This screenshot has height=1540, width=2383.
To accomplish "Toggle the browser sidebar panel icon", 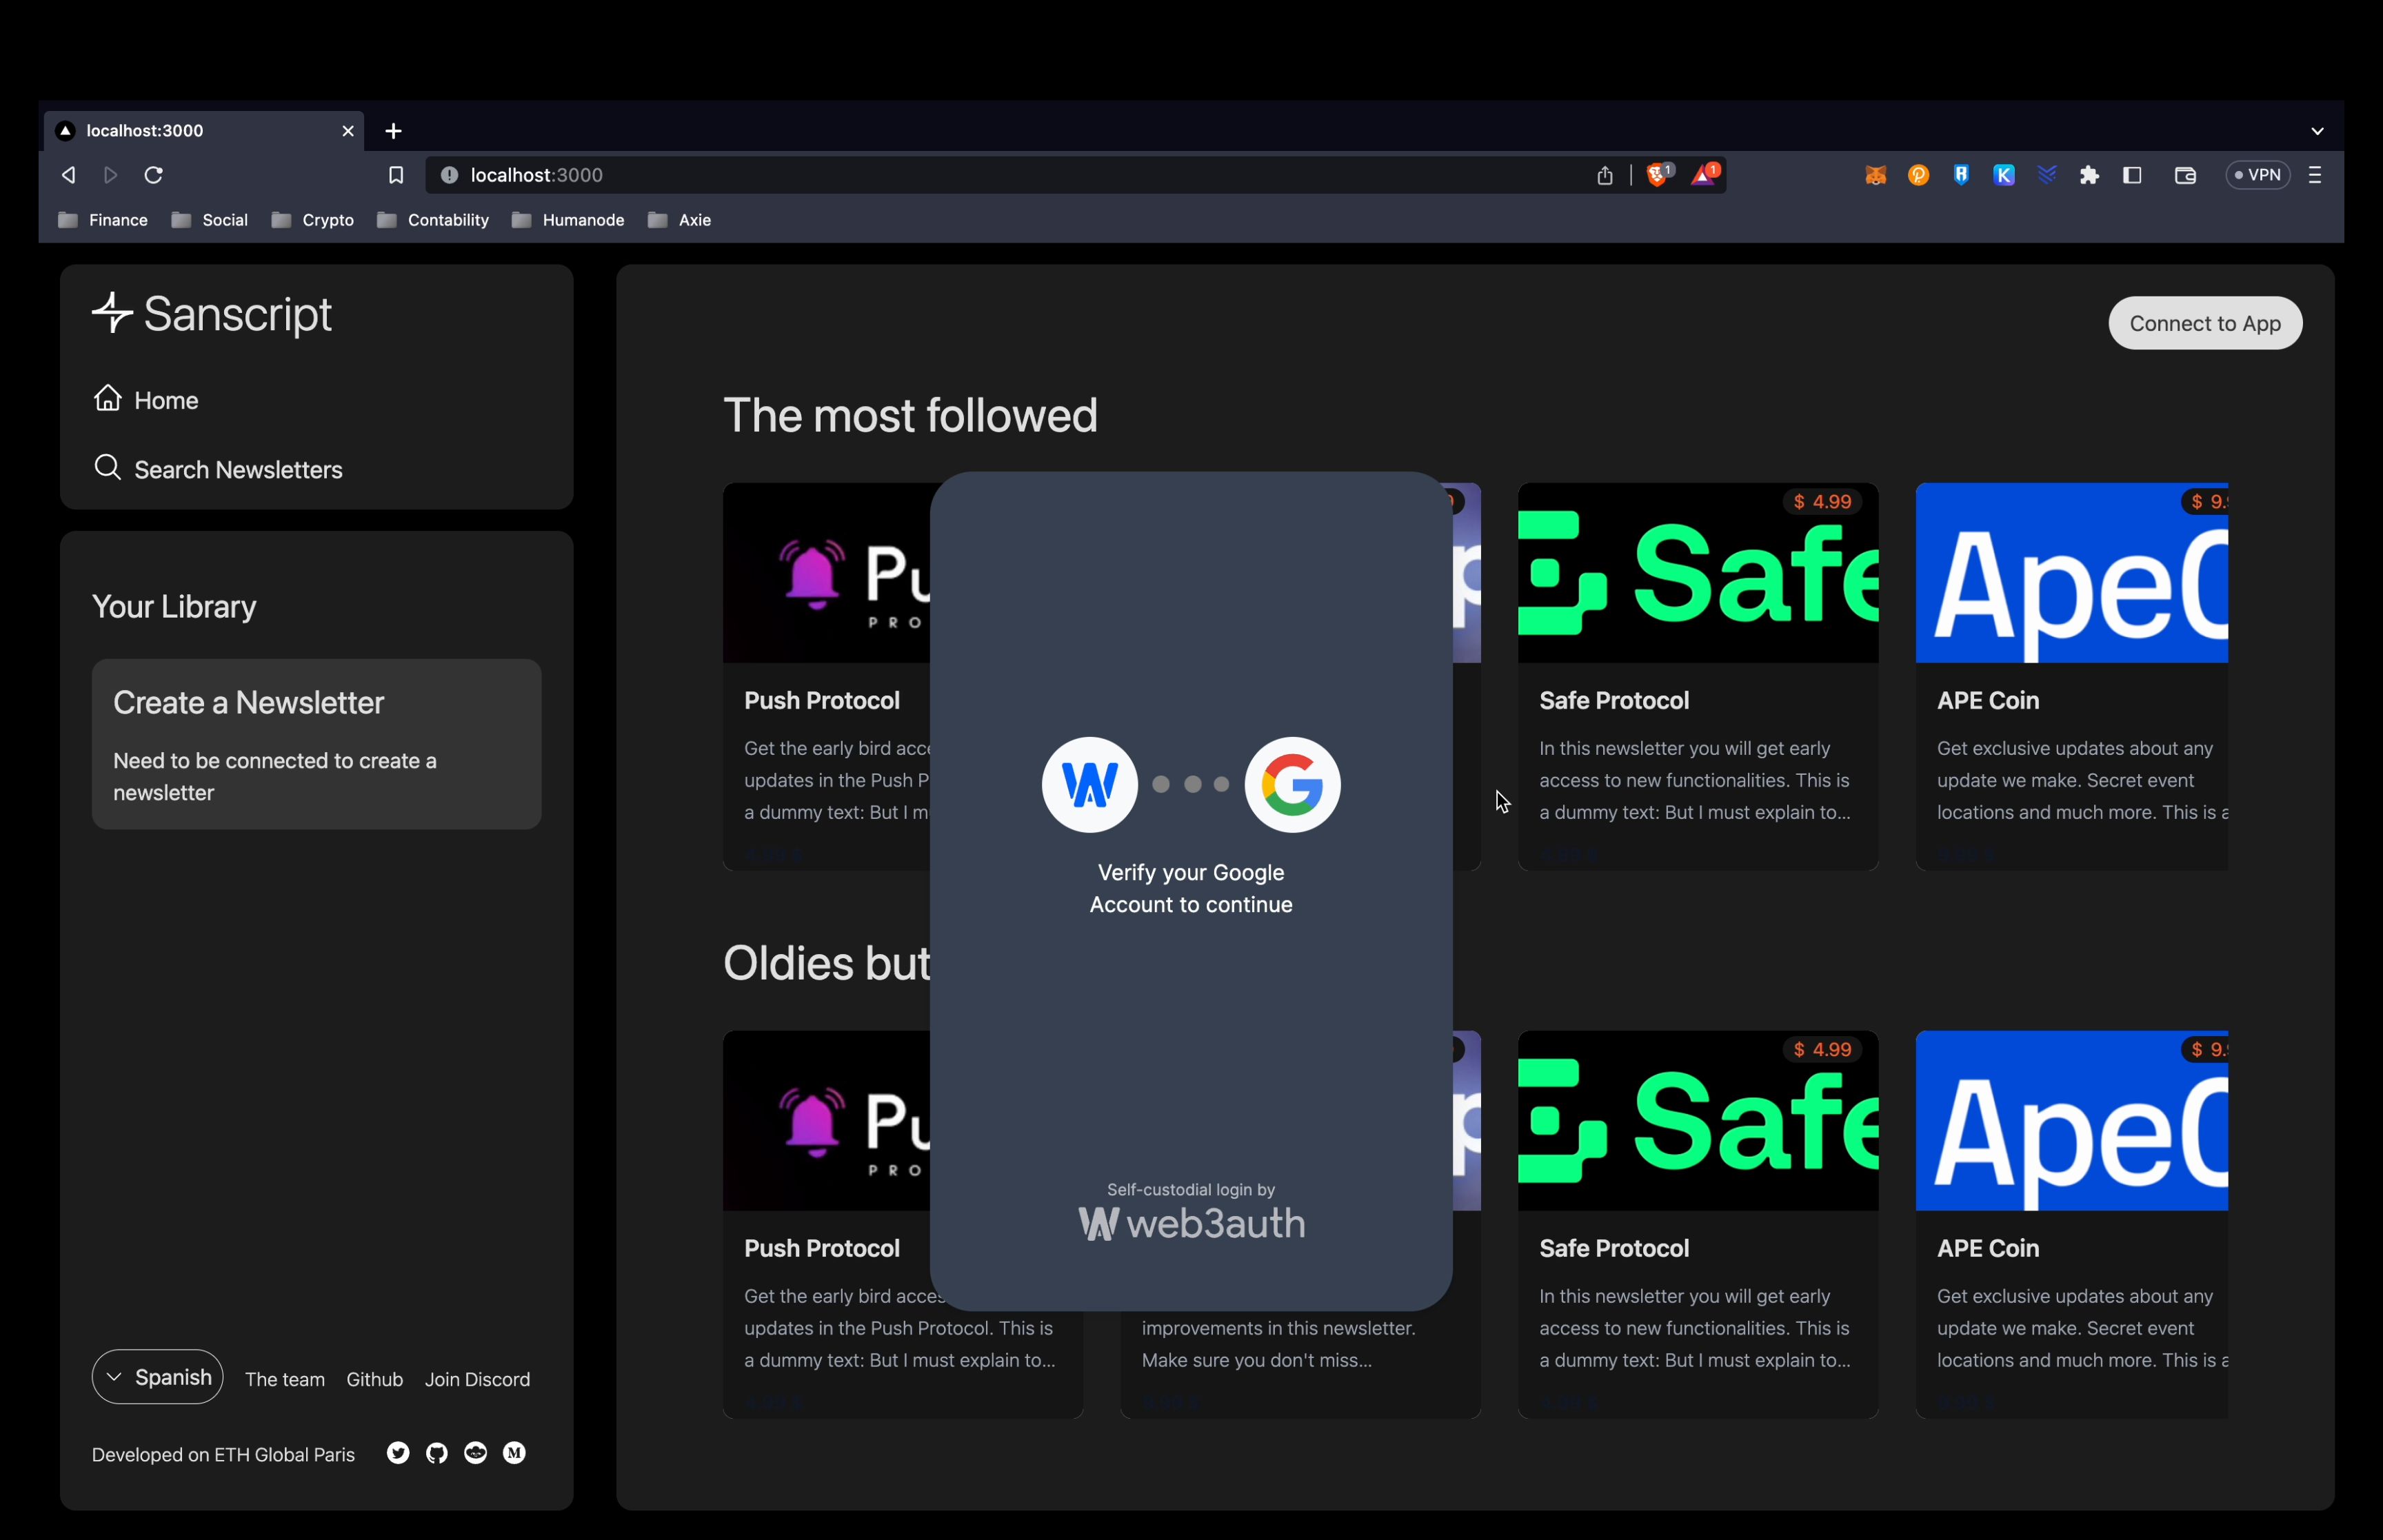I will 2132,175.
